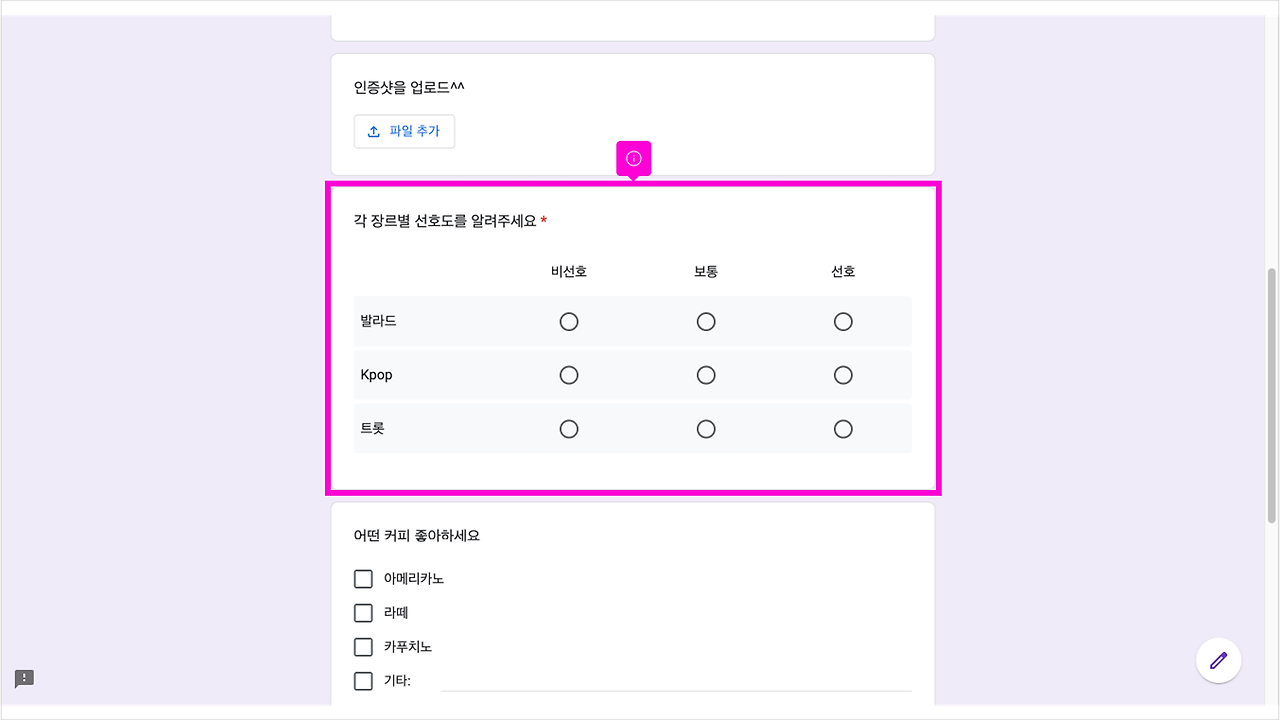This screenshot has width=1280, height=720.
Task: Click the report problem icon bottom left
Action: pyautogui.click(x=23, y=678)
